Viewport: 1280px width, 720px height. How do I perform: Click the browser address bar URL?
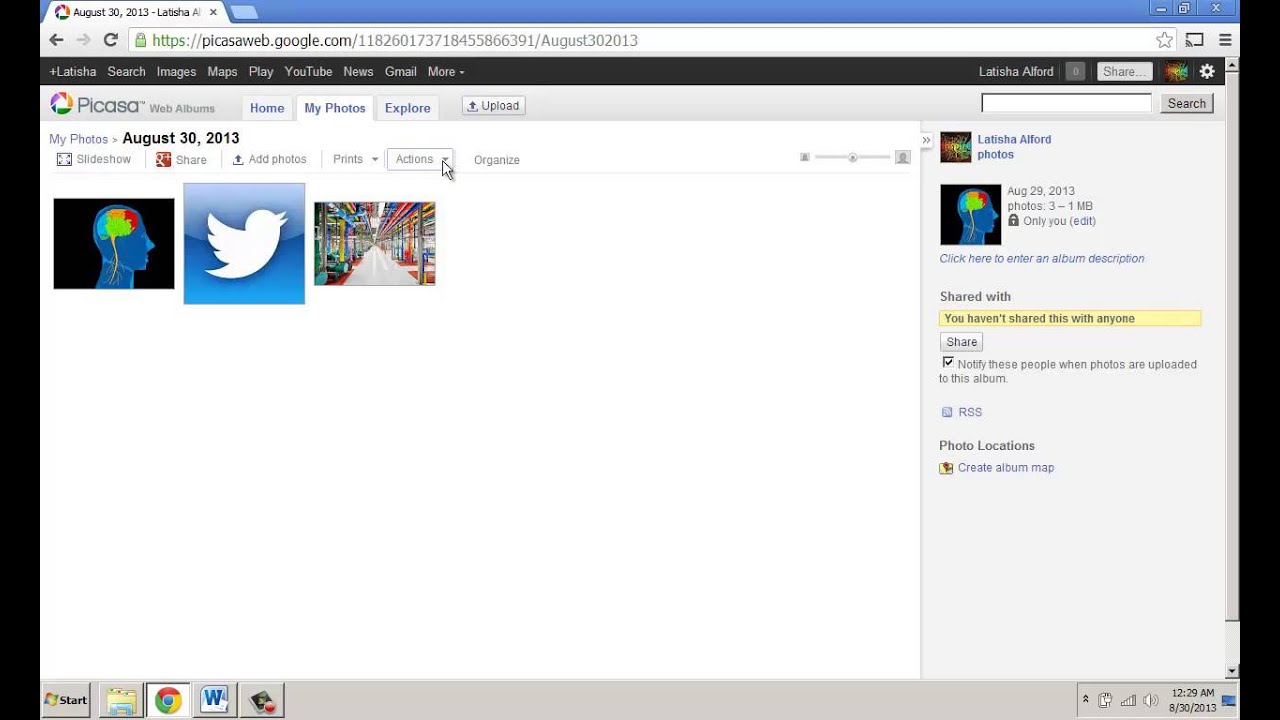click(x=395, y=40)
